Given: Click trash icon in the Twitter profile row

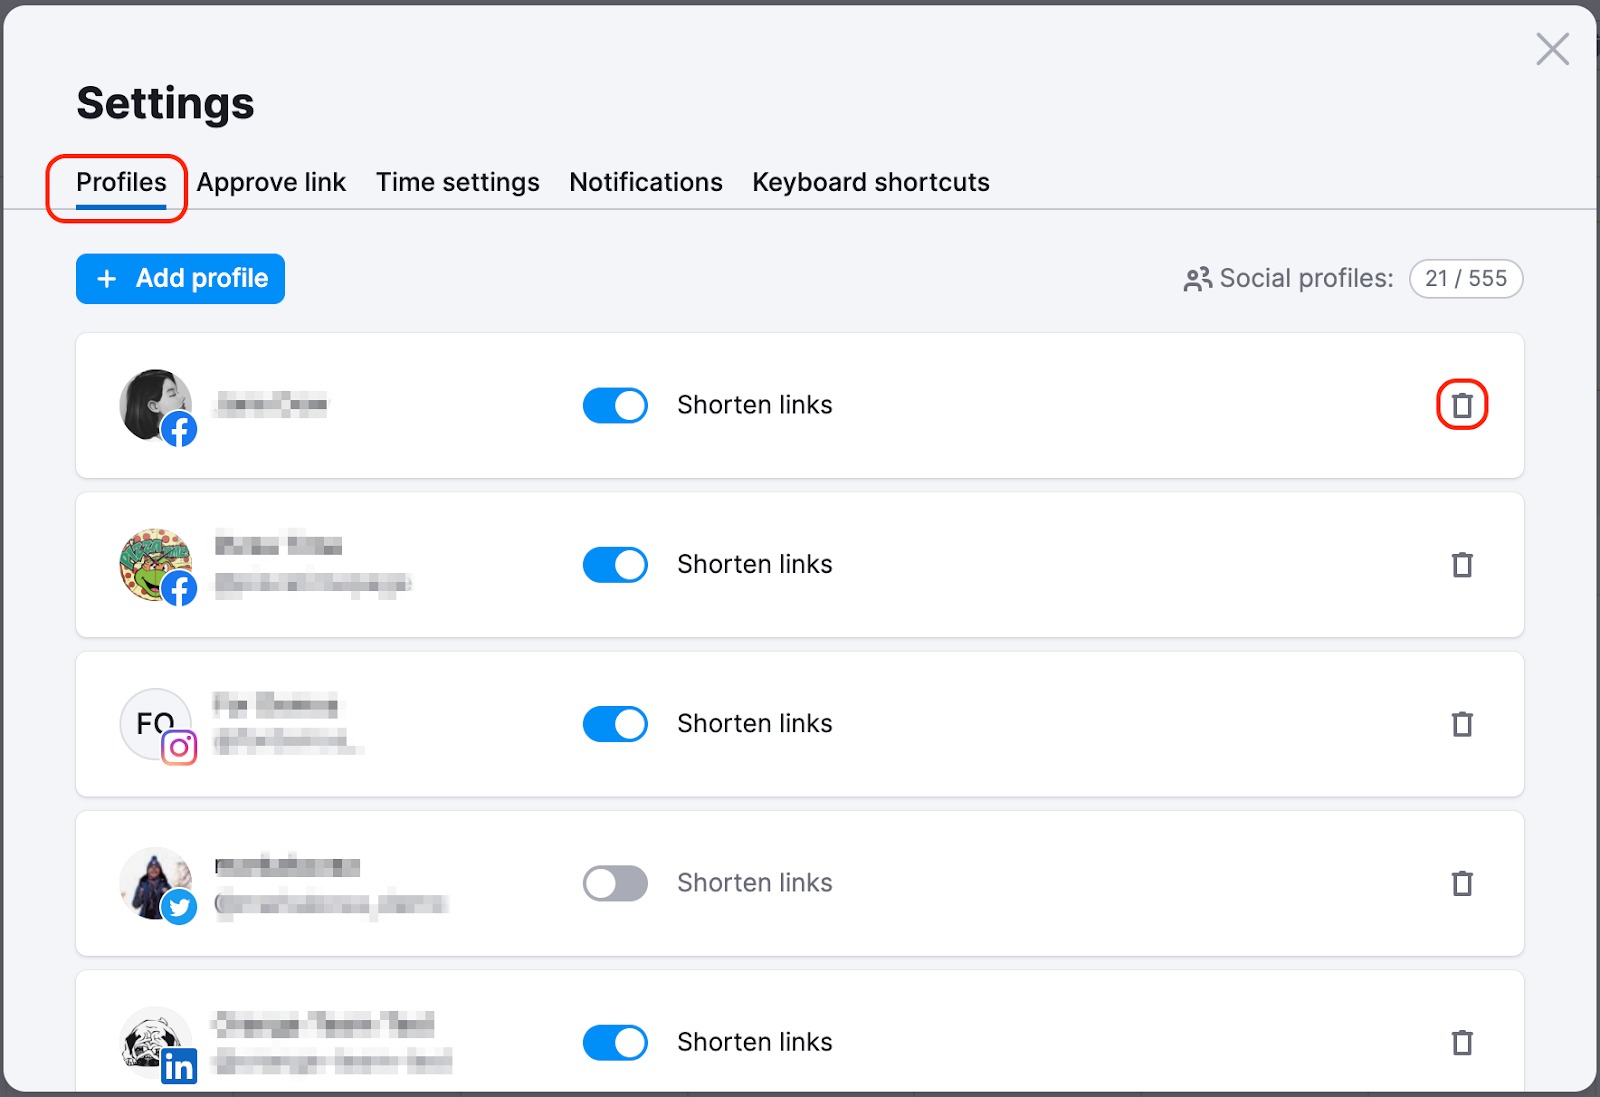Looking at the screenshot, I should pyautogui.click(x=1462, y=883).
